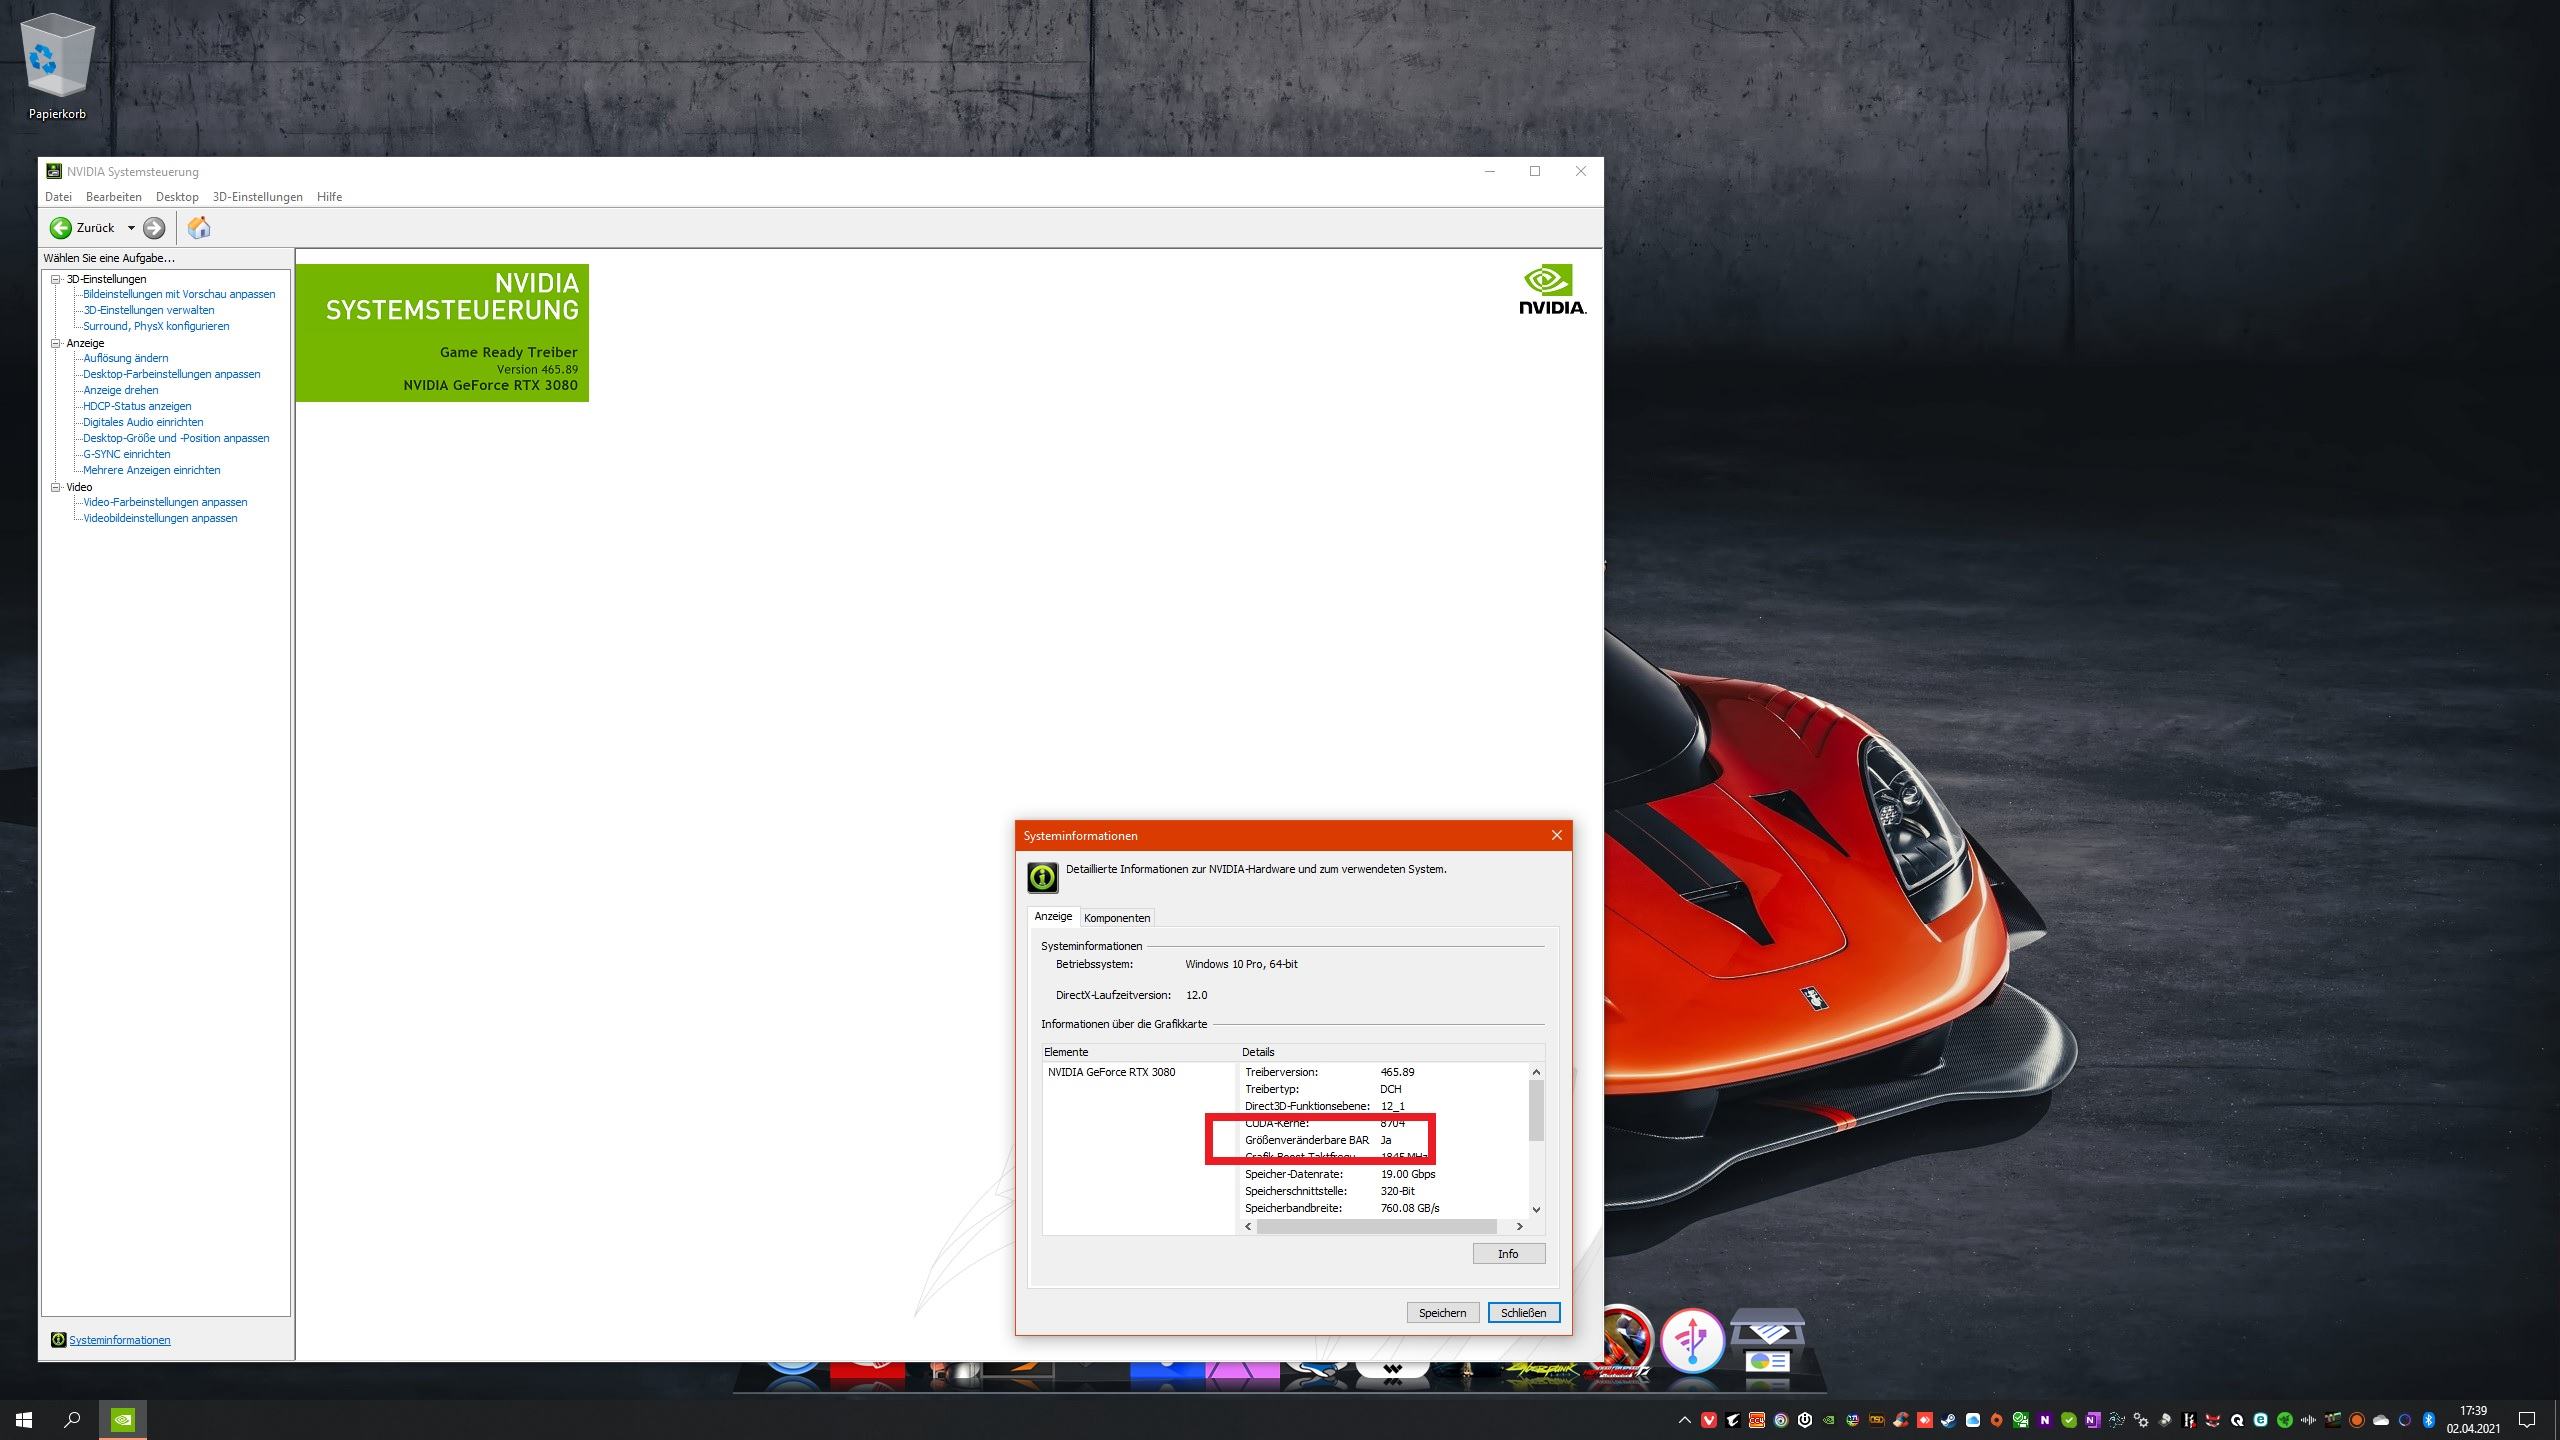Image resolution: width=2560 pixels, height=1440 pixels.
Task: Close the Systeminformationen dialog
Action: 1556,836
